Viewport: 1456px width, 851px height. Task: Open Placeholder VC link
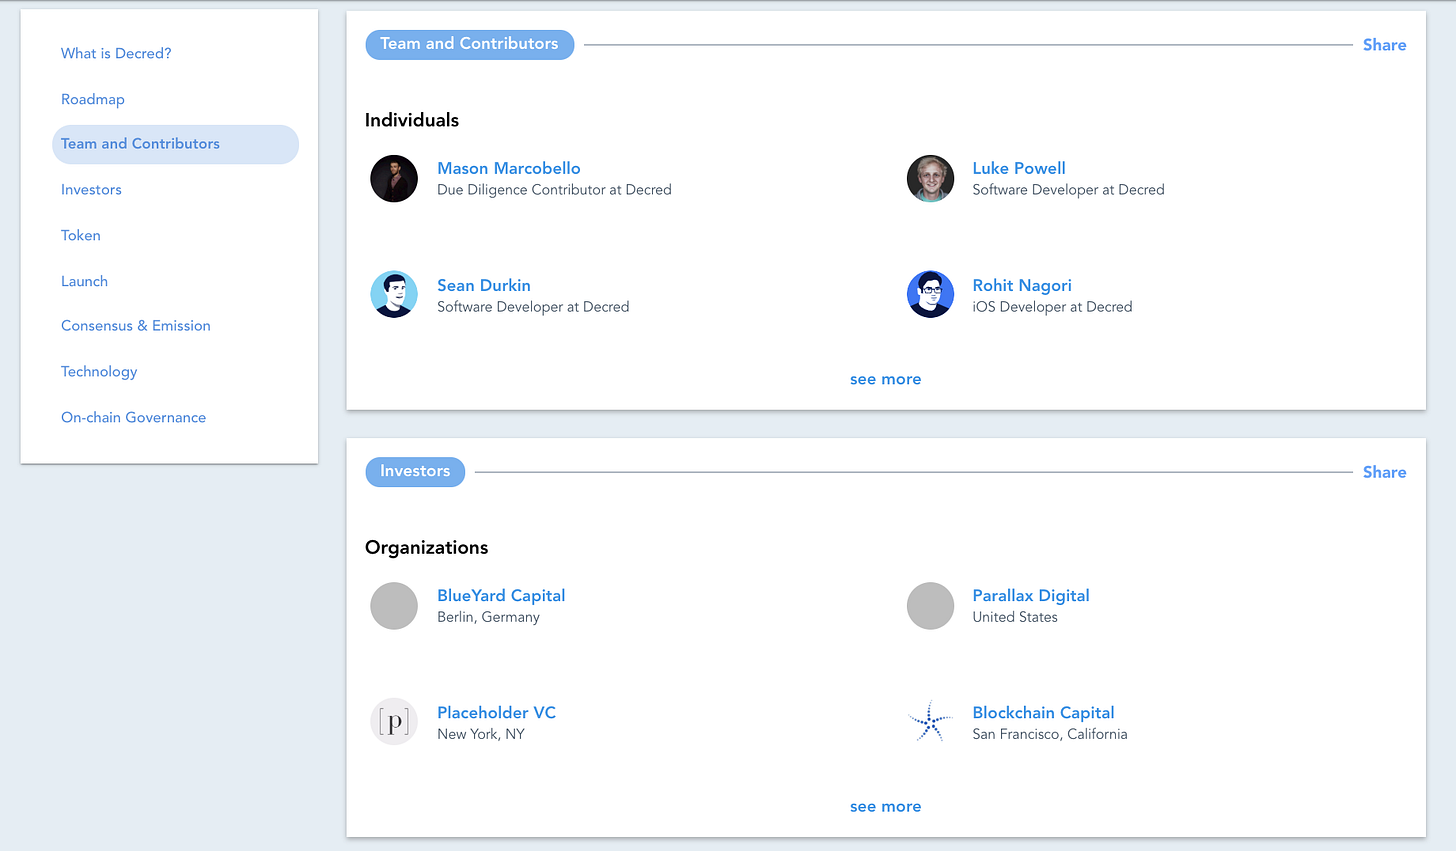(496, 712)
